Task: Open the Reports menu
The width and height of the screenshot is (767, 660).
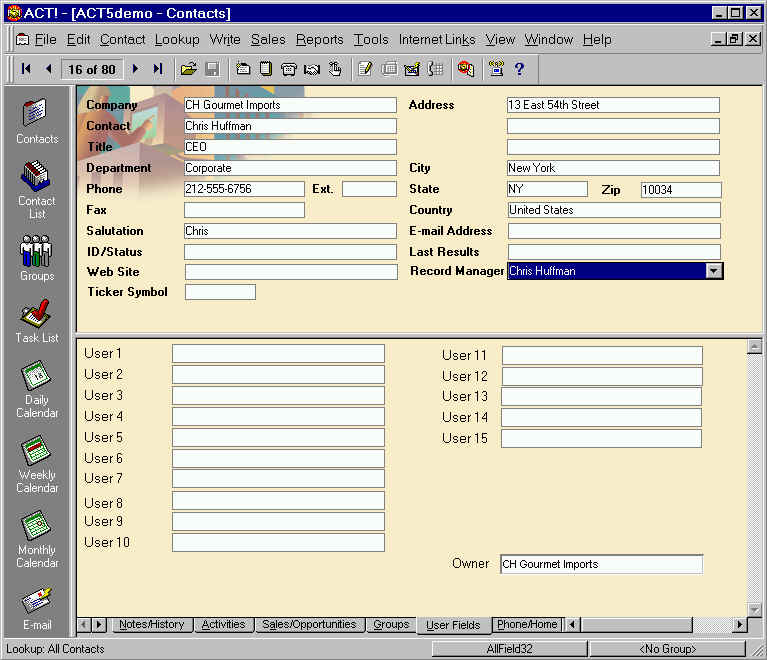Action: point(319,39)
